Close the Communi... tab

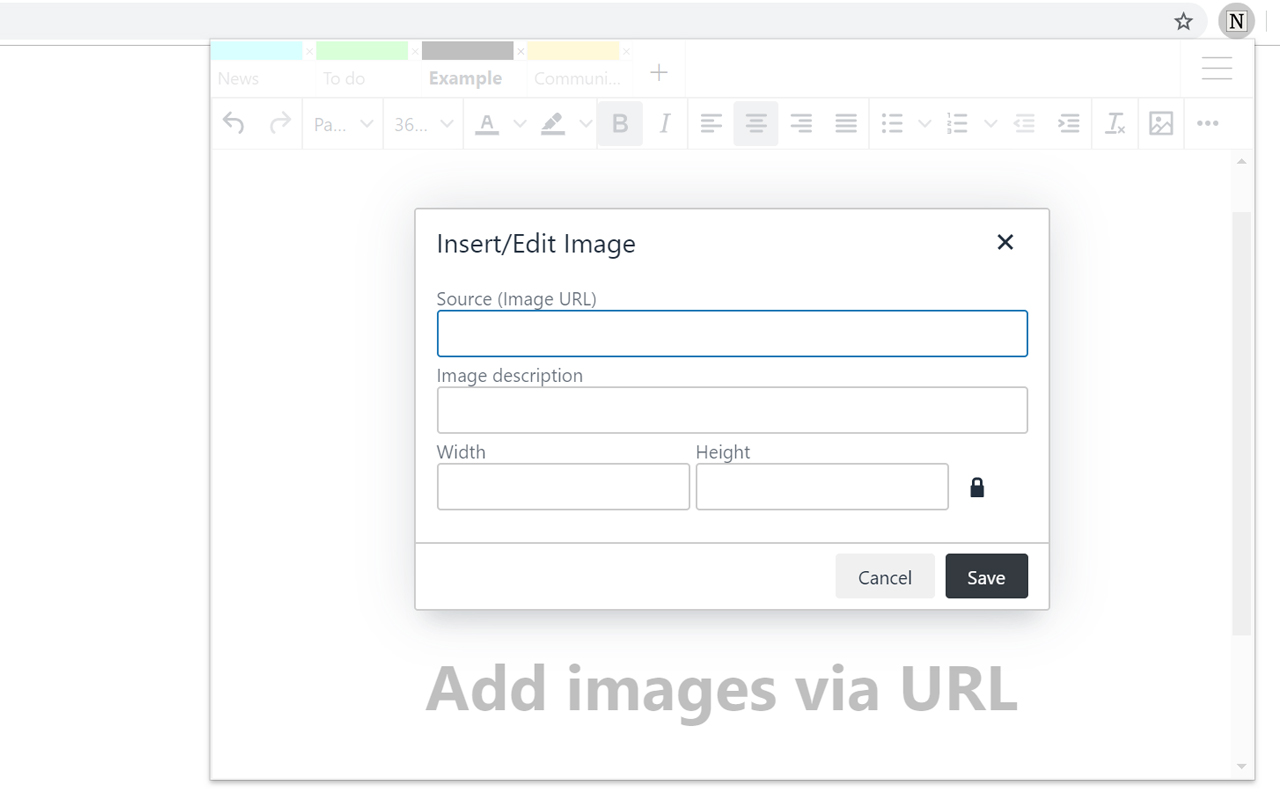click(x=626, y=51)
